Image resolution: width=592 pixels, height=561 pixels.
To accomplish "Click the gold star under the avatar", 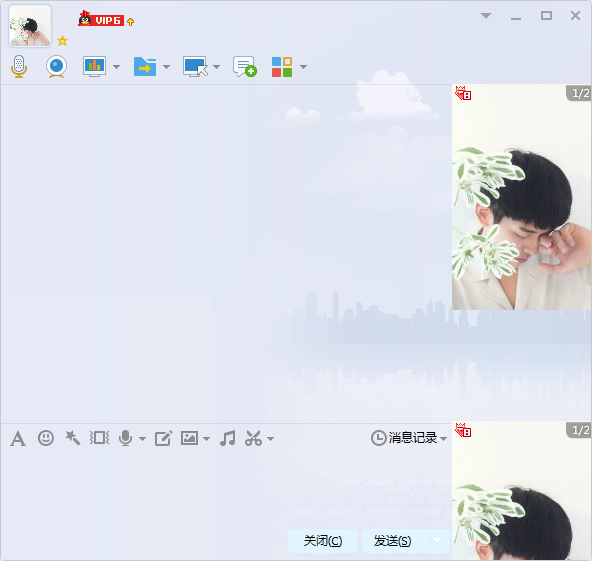I will click(x=62, y=41).
